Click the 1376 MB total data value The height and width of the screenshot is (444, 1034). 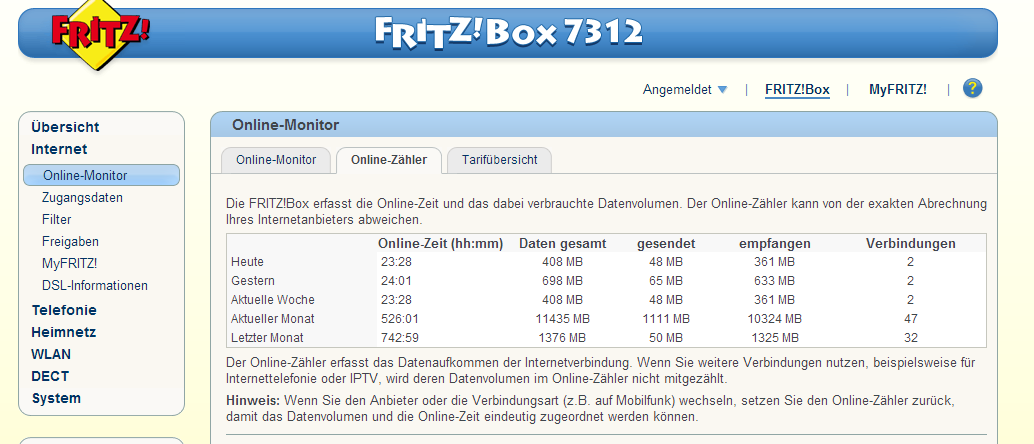(x=563, y=338)
